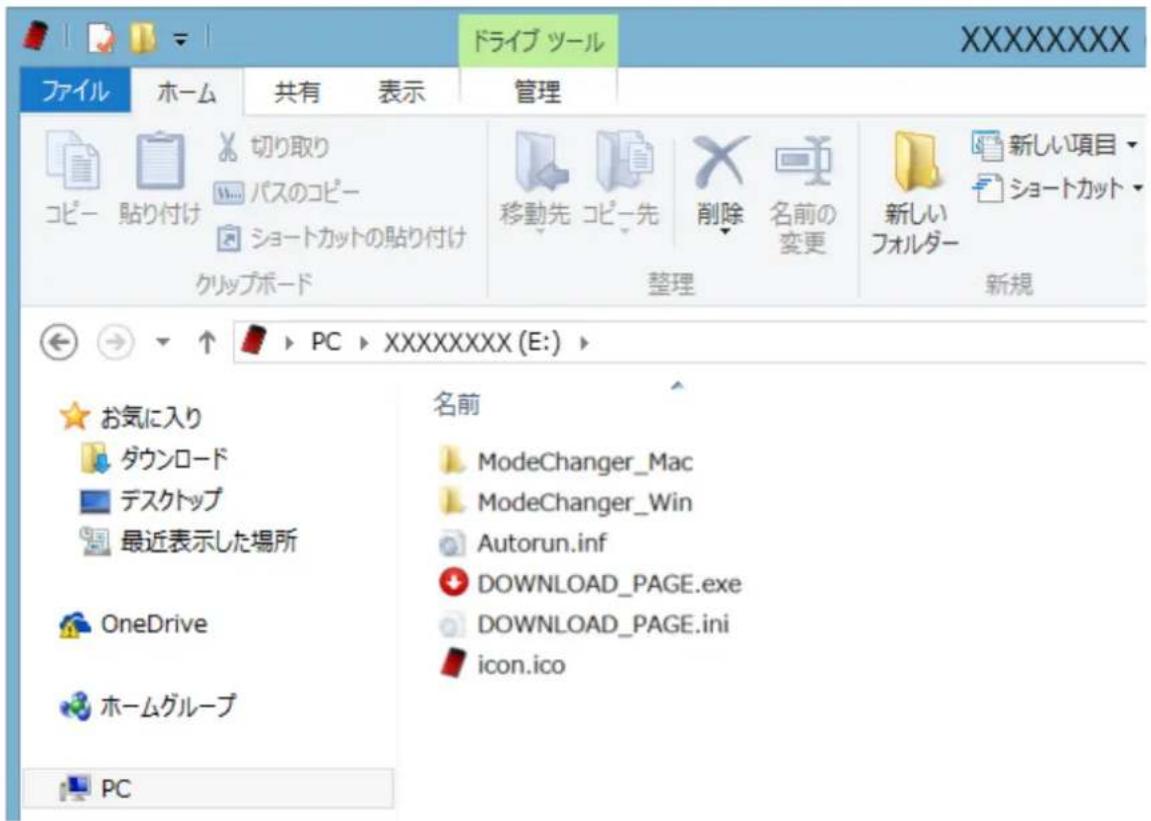Click the red drive icon in the address bar
Screen dimensions: 1151x821
[x=254, y=341]
